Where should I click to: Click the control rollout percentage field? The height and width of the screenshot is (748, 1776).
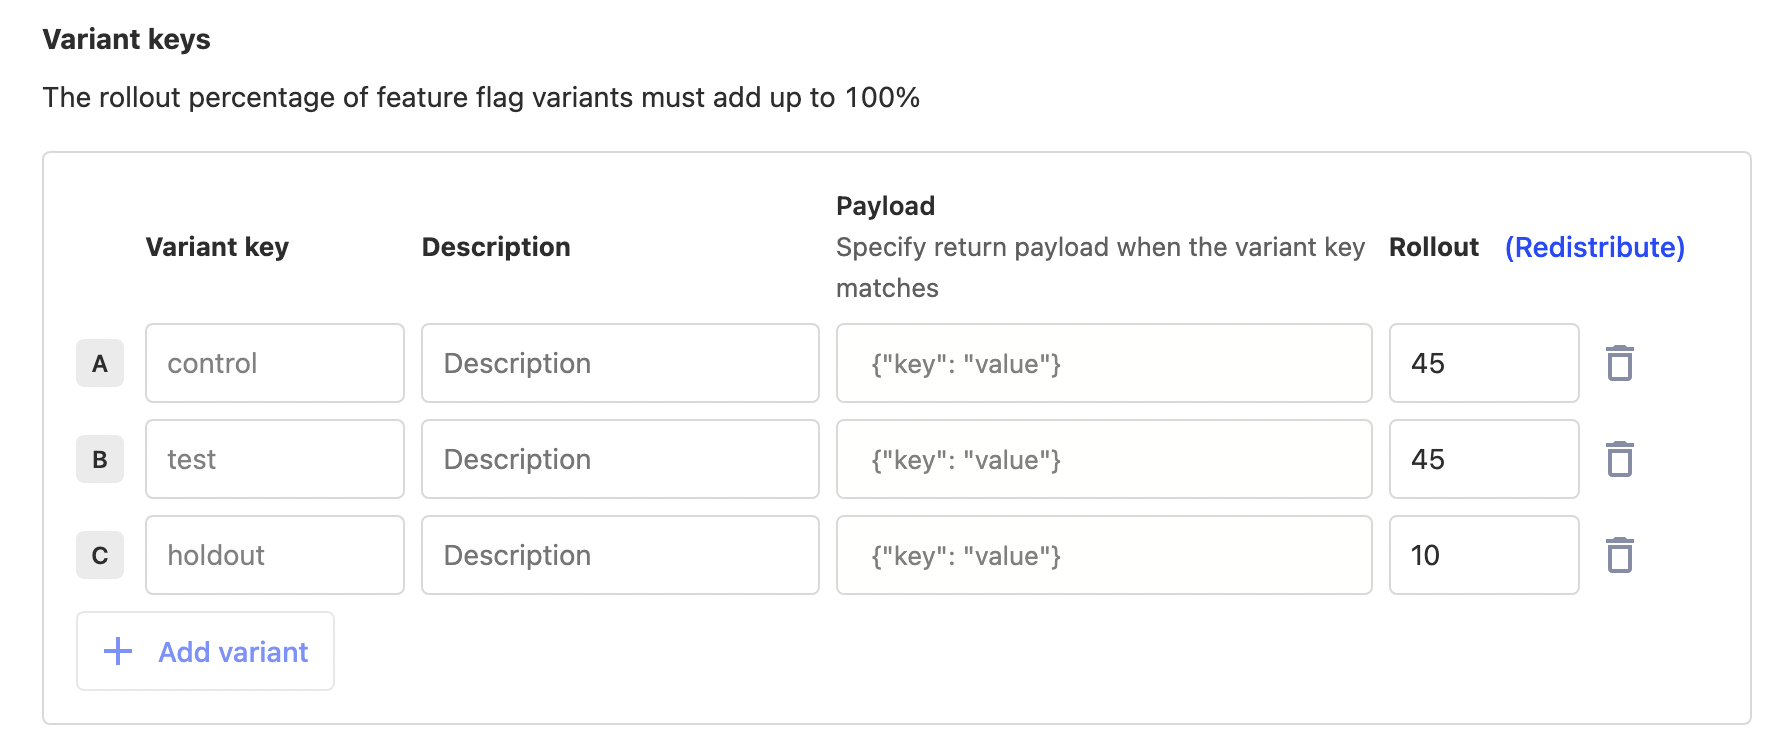click(x=1483, y=363)
